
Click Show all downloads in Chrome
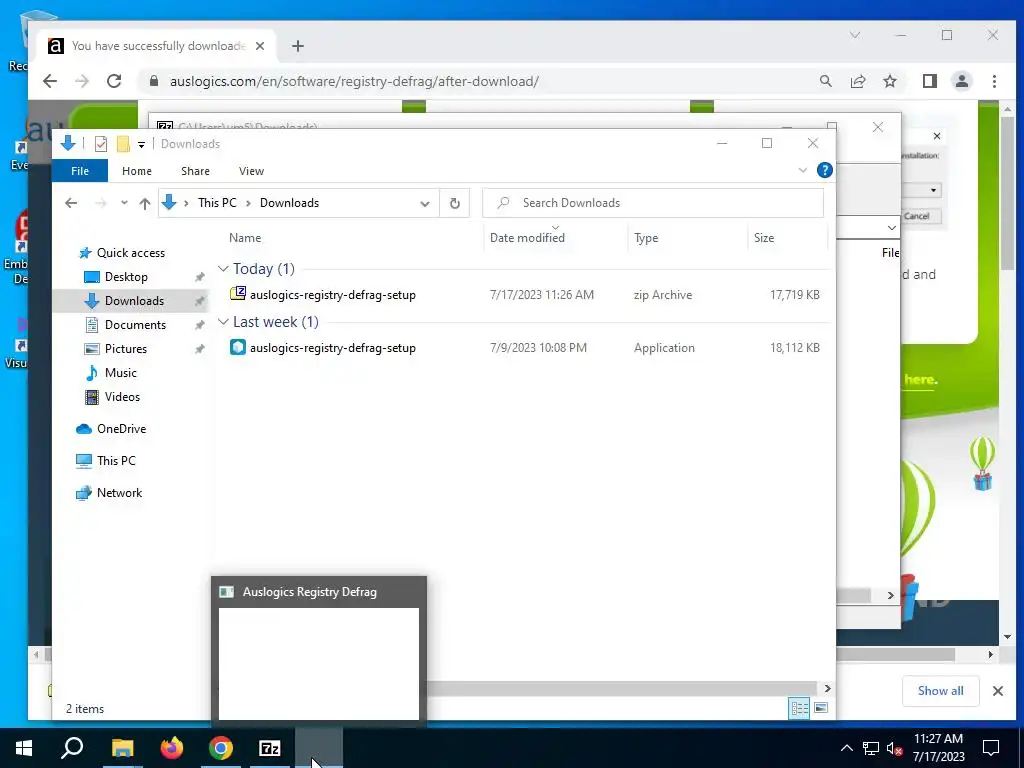pyautogui.click(x=940, y=691)
